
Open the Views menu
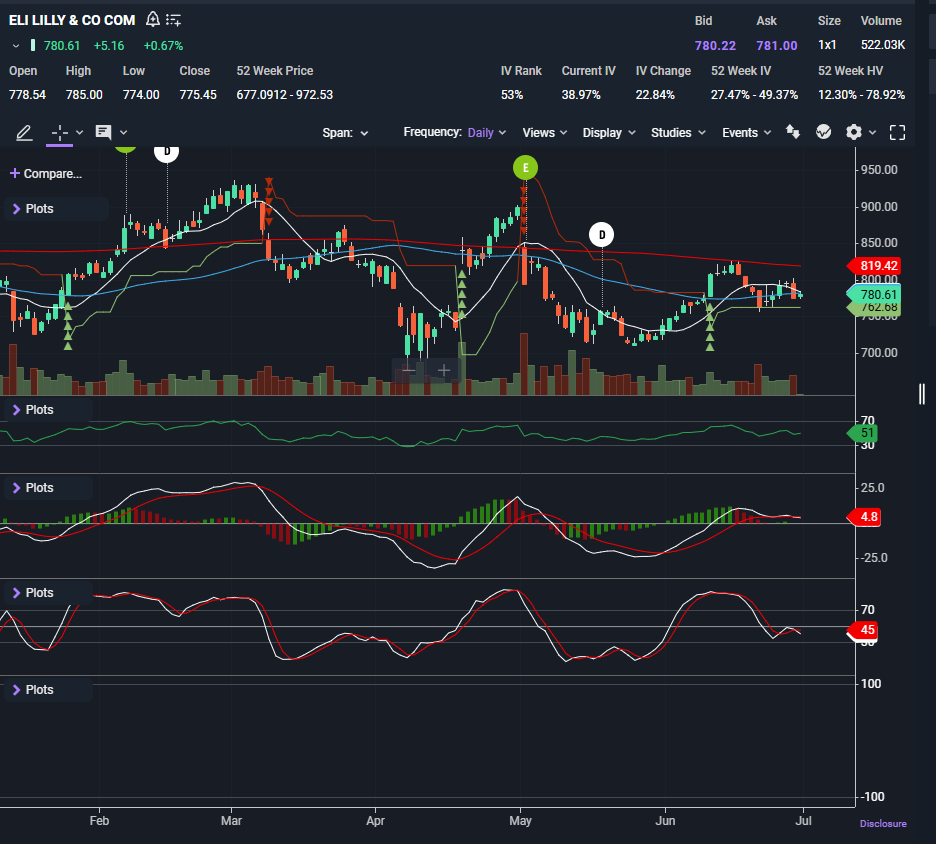tap(544, 133)
